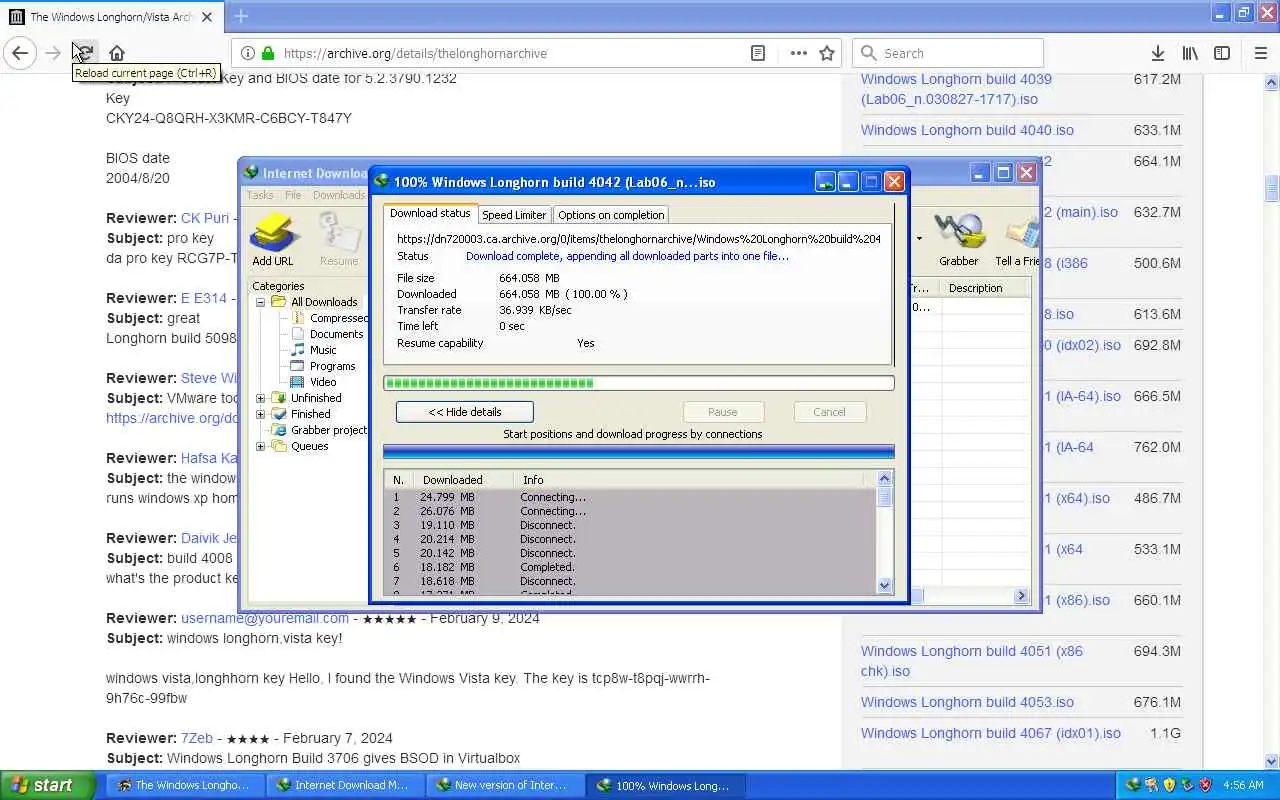The height and width of the screenshot is (800, 1280).
Task: Click yellow security shield tray icon
Action: click(1169, 785)
